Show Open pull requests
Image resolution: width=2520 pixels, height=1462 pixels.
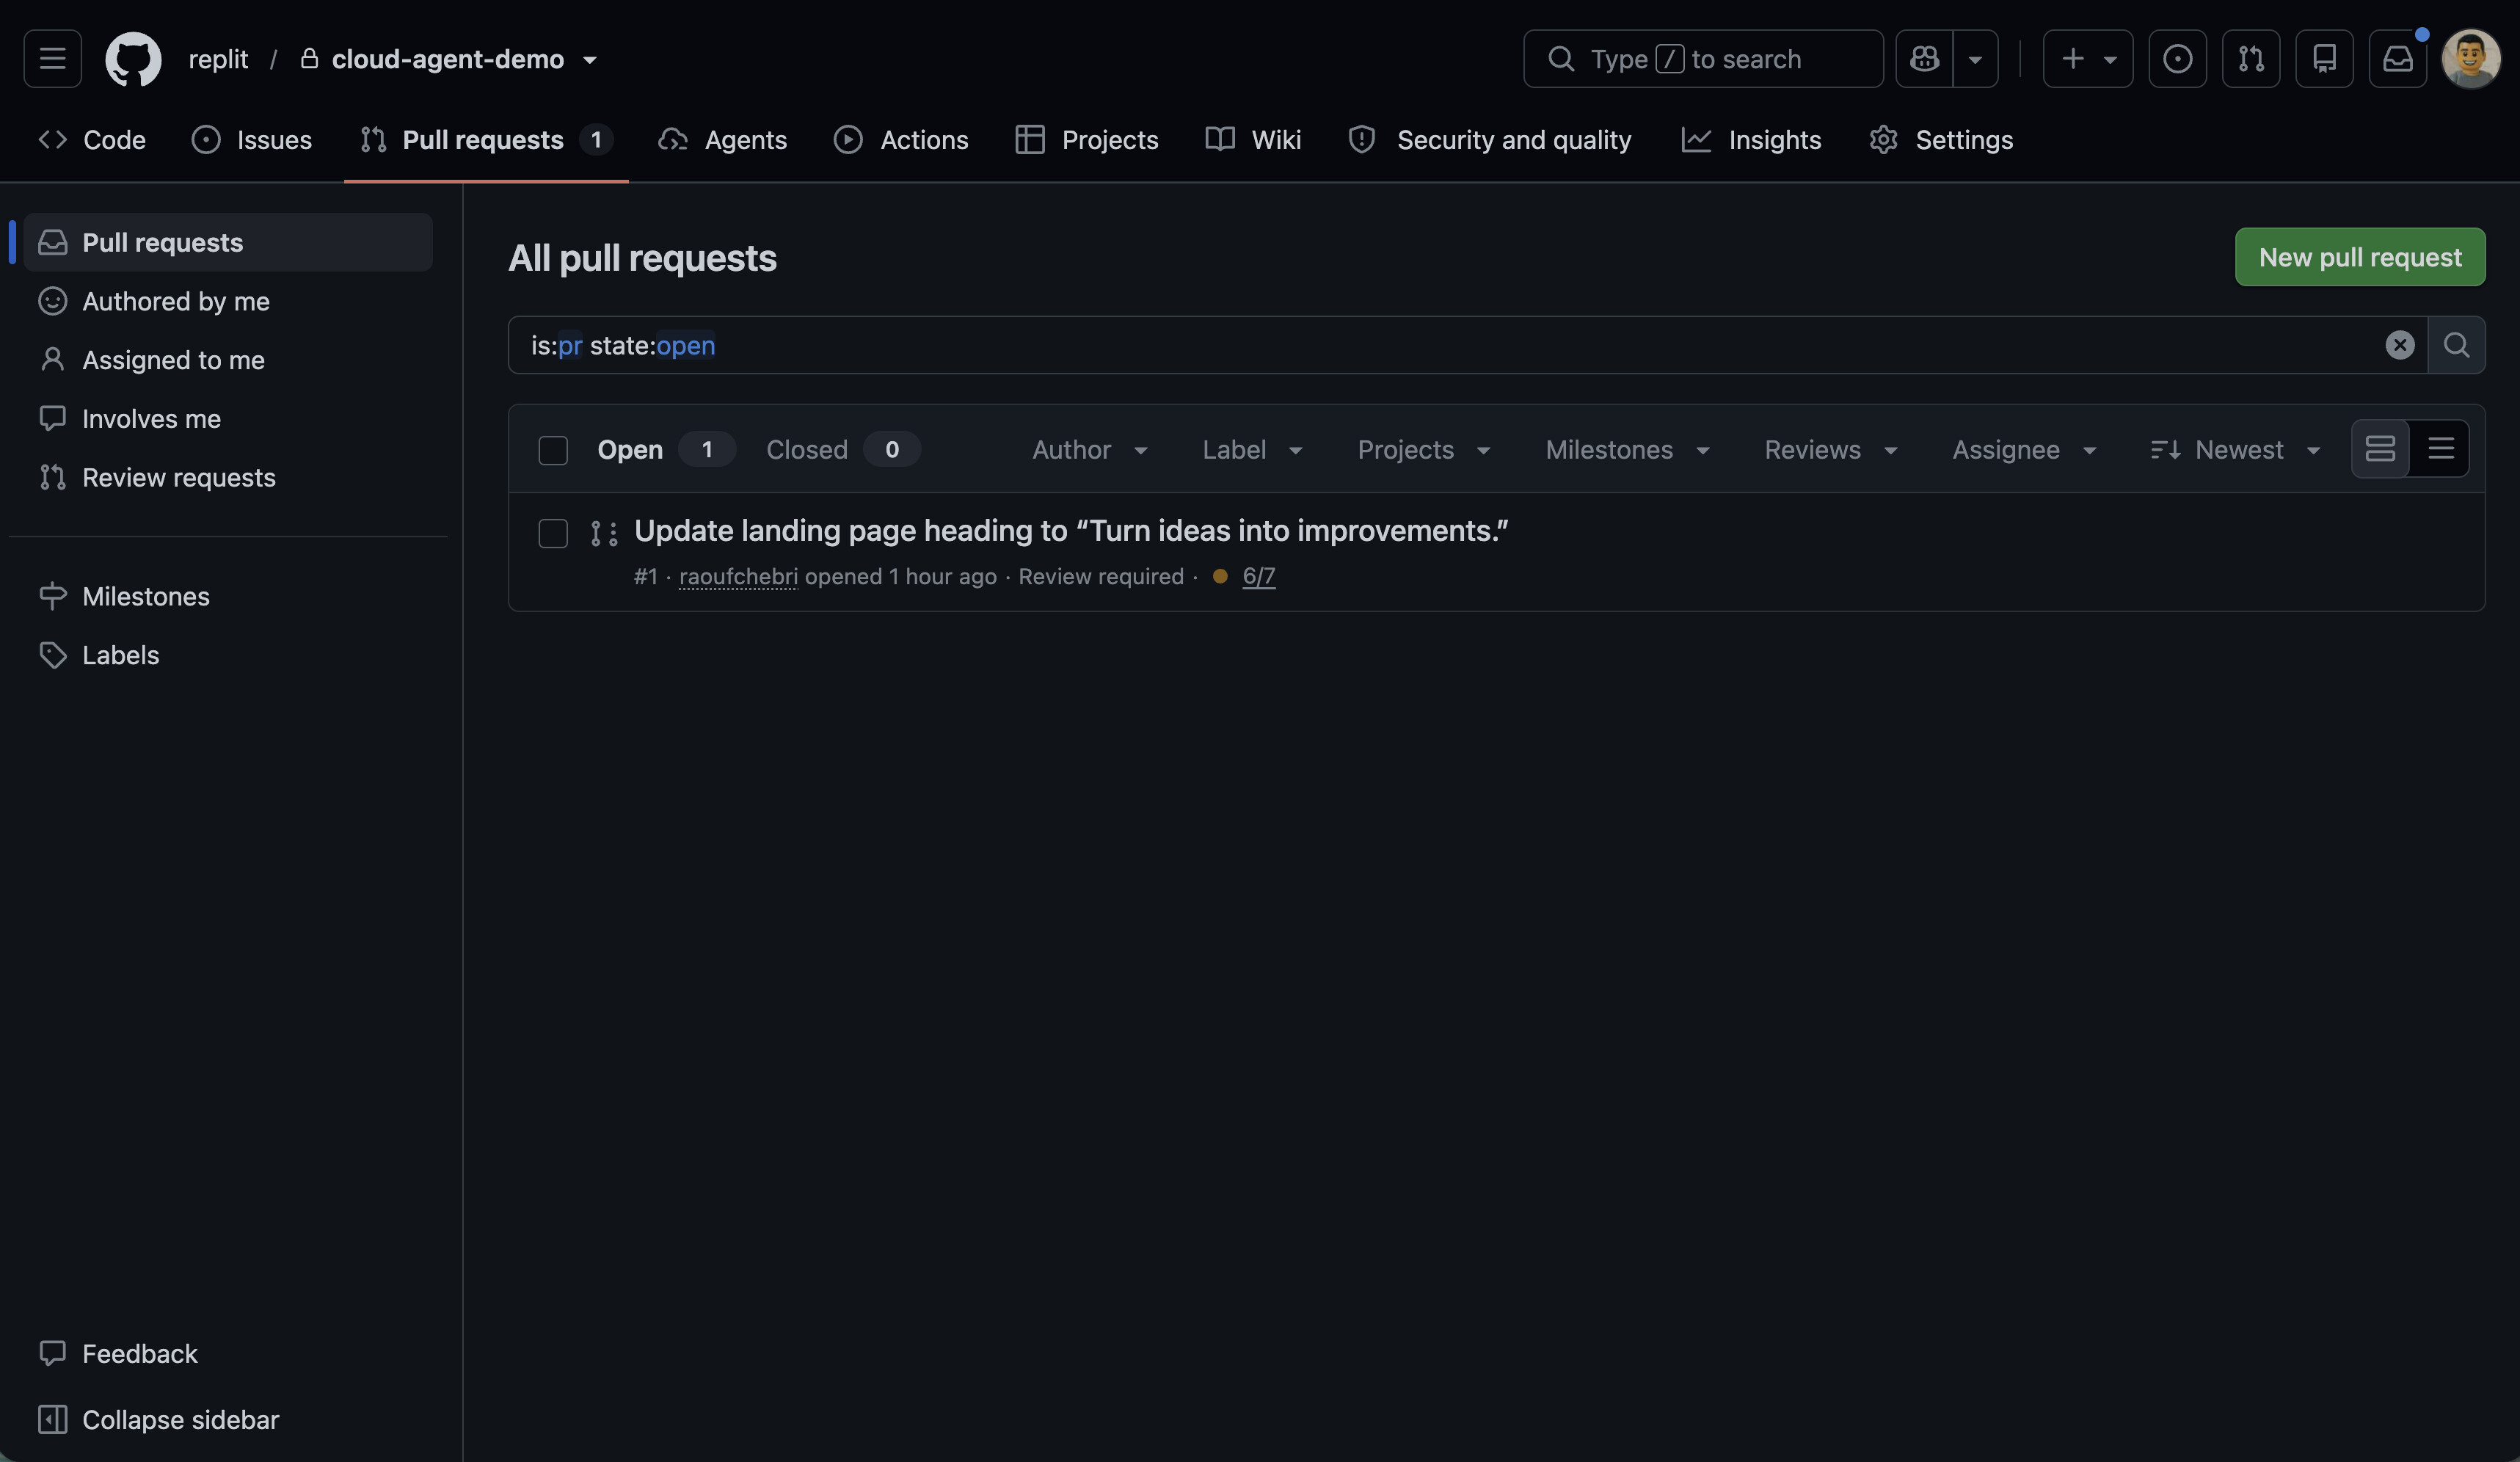(x=666, y=449)
